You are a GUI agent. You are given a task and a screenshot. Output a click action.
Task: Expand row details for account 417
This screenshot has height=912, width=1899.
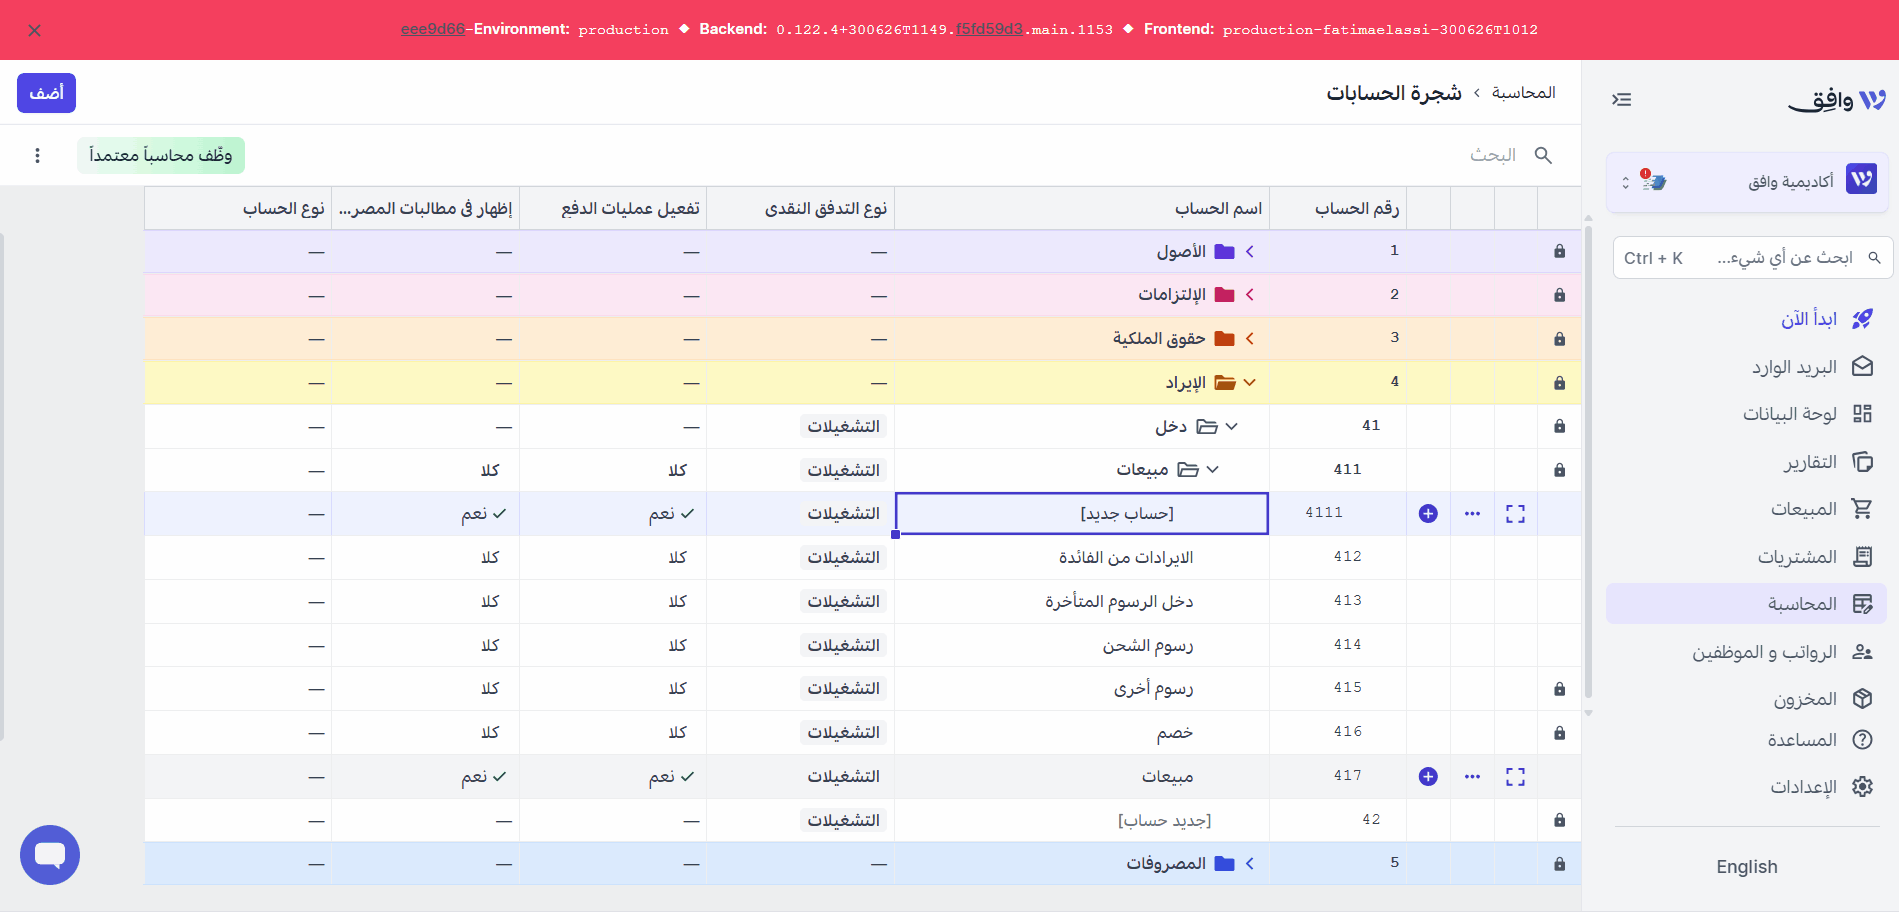coord(1516,777)
